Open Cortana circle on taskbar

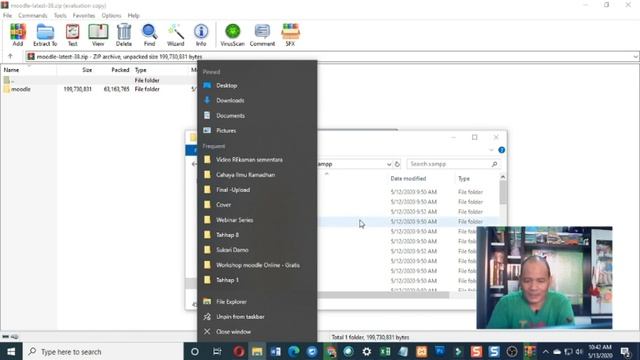point(195,351)
